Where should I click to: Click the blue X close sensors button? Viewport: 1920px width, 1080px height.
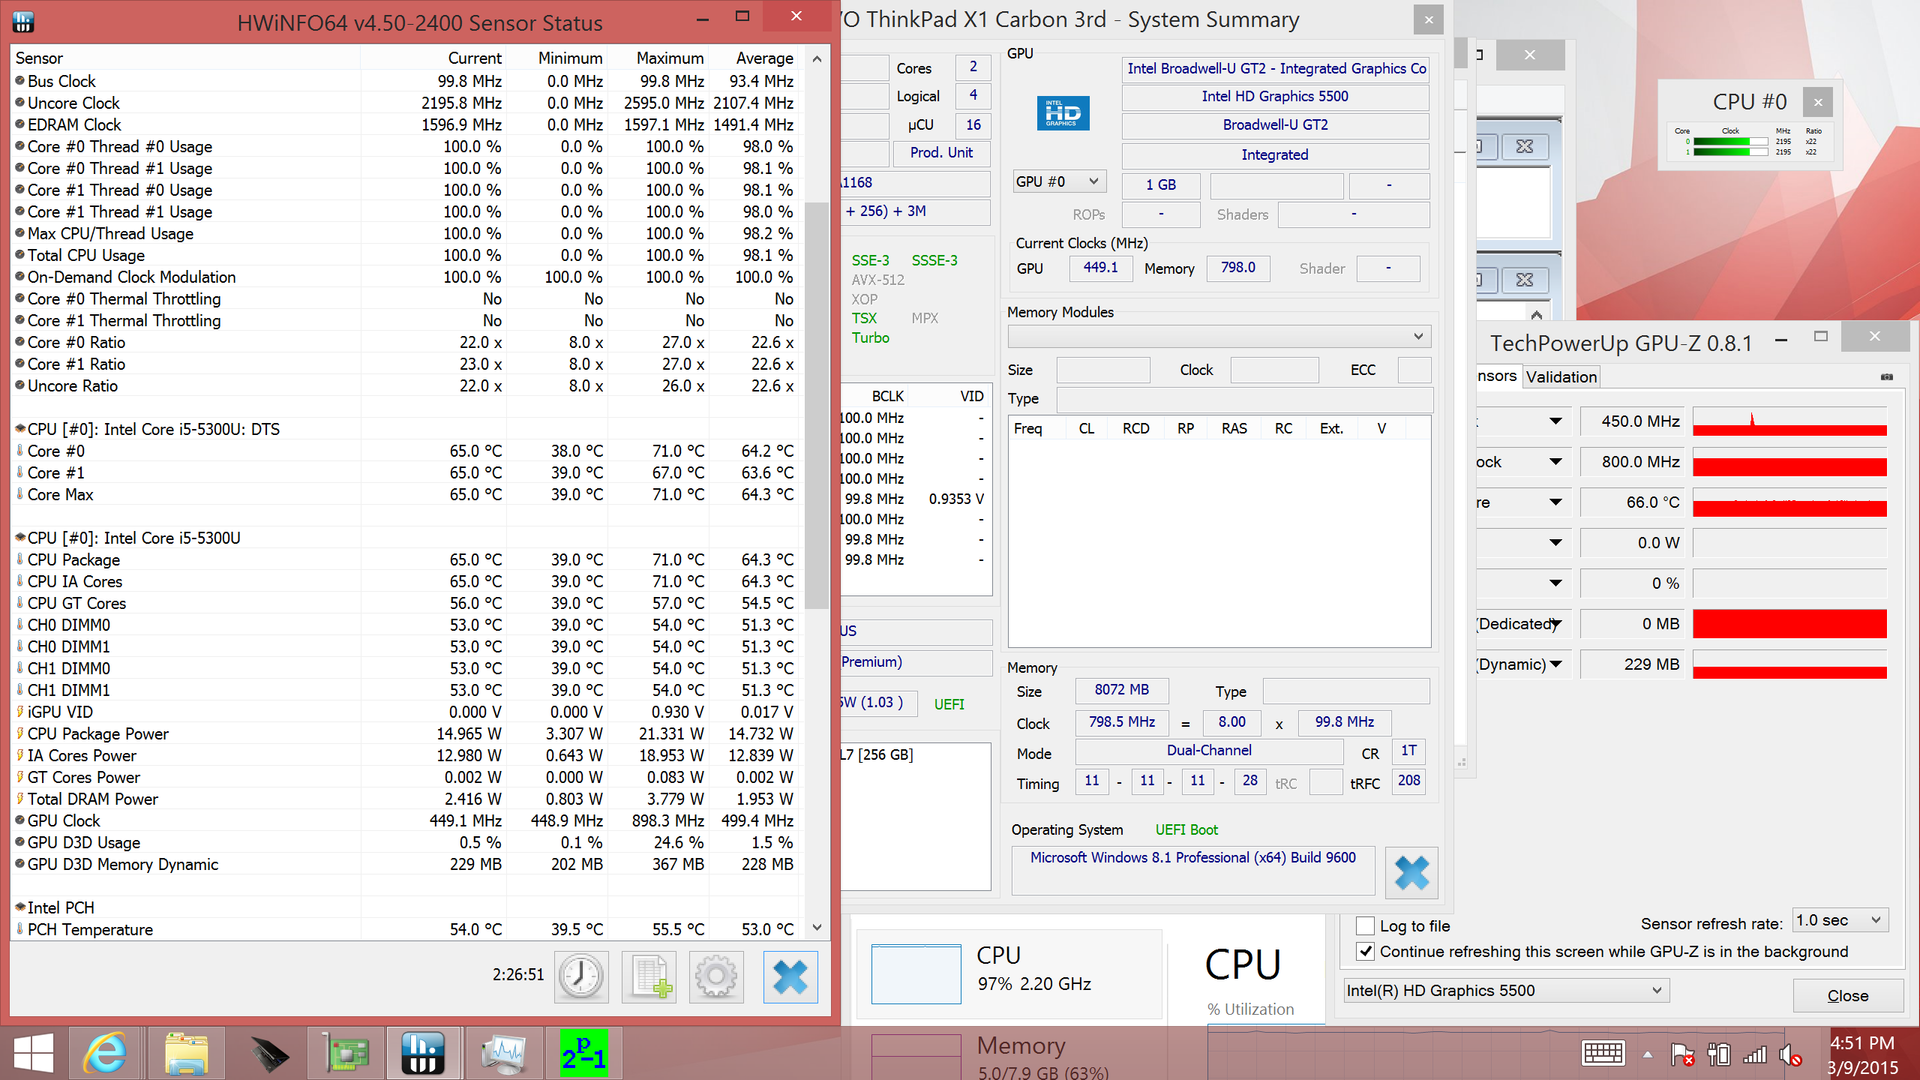coord(790,976)
